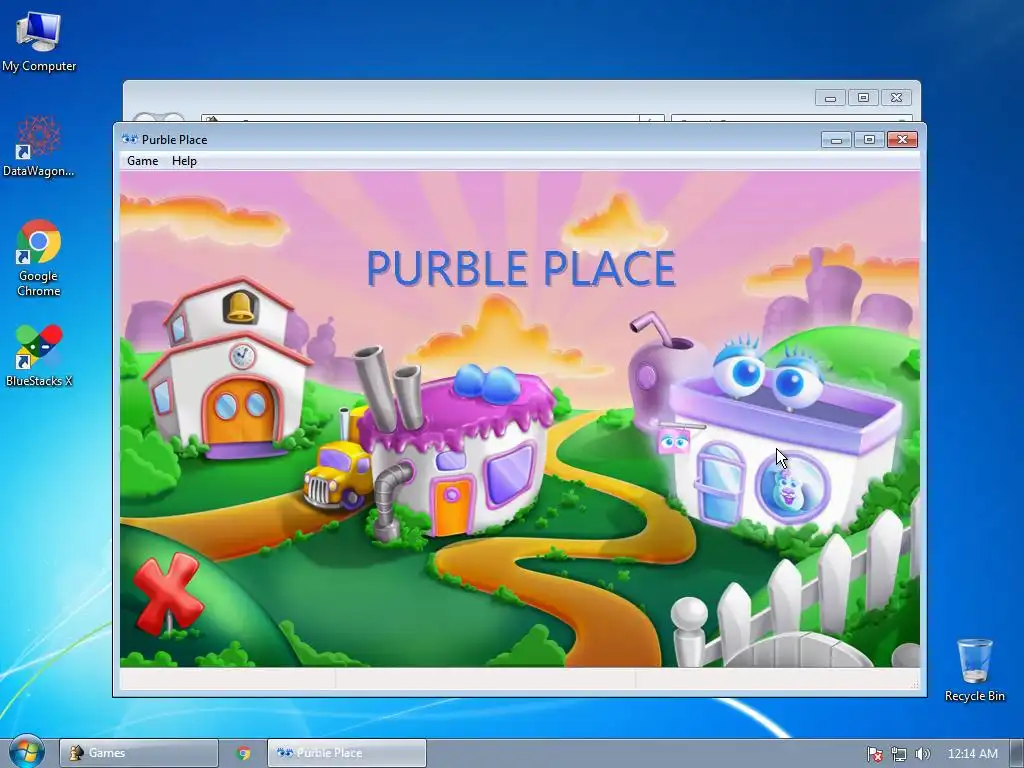The image size is (1024, 768).
Task: Click the yellow delivery truck by the bakery
Action: 337,475
